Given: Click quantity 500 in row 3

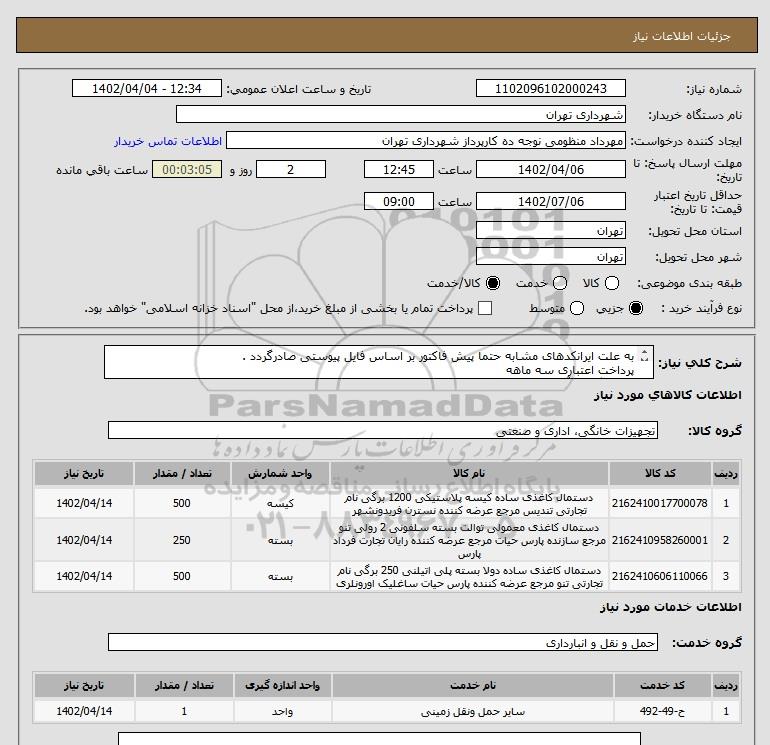Looking at the screenshot, I should (182, 576).
